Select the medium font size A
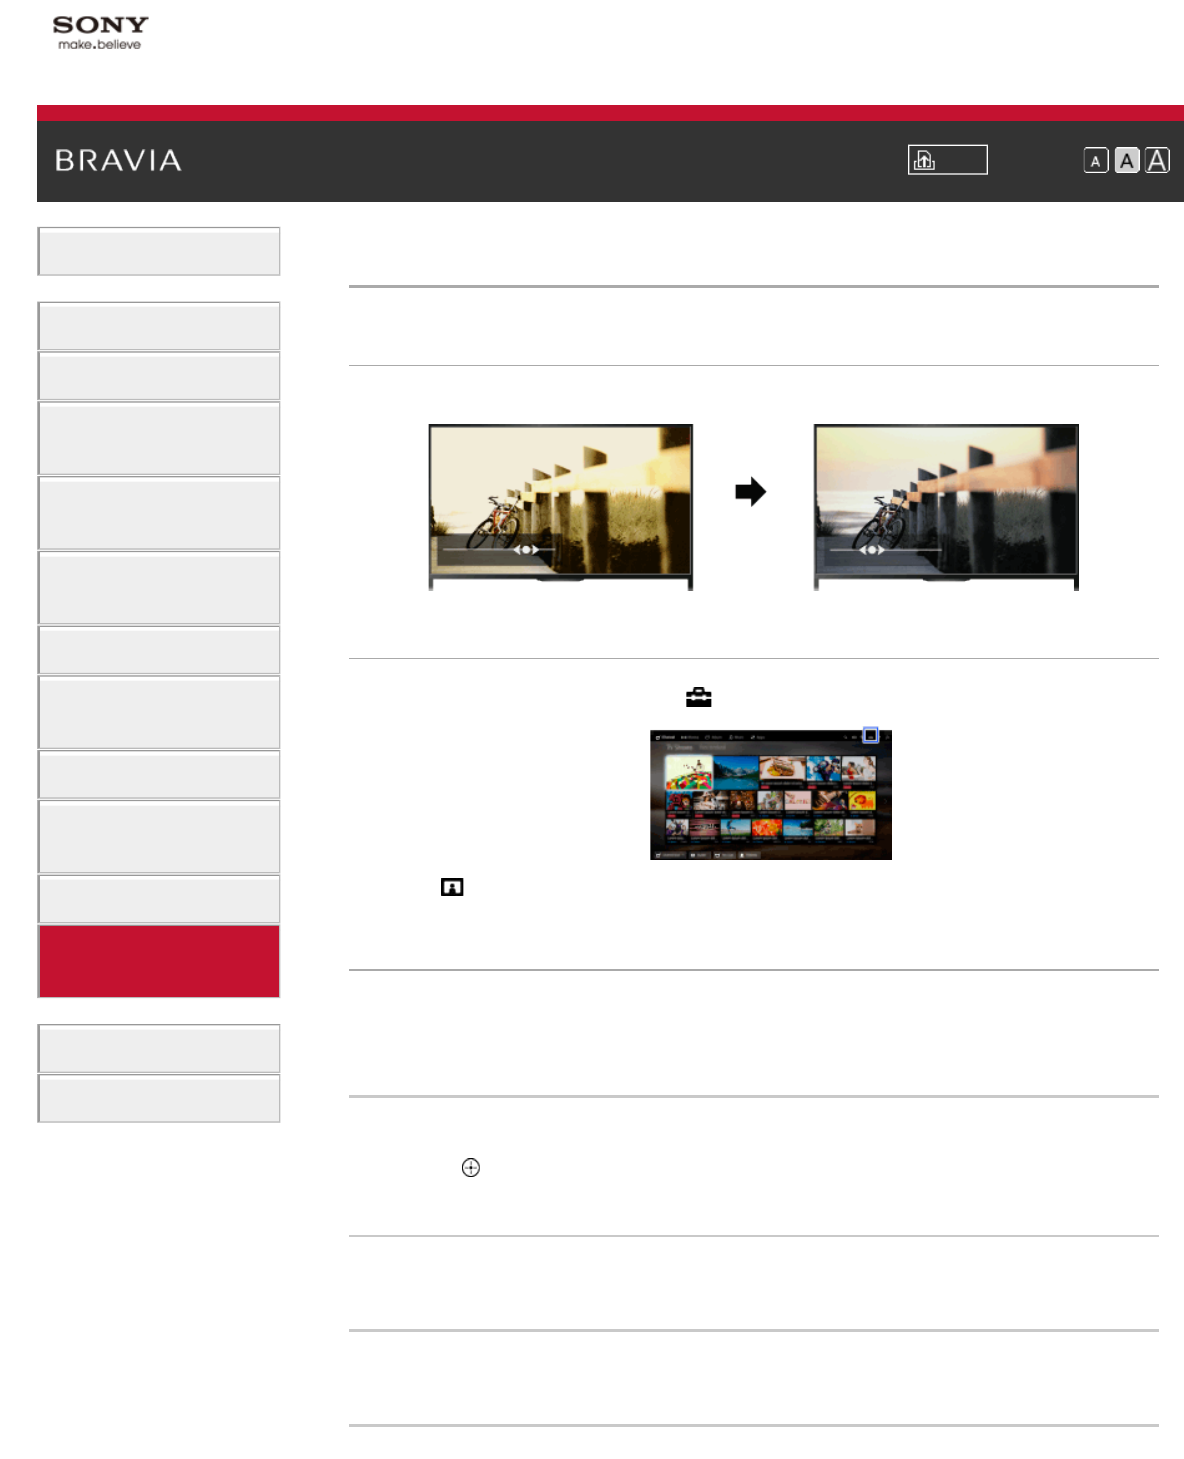This screenshot has height=1459, width=1184. (1127, 161)
